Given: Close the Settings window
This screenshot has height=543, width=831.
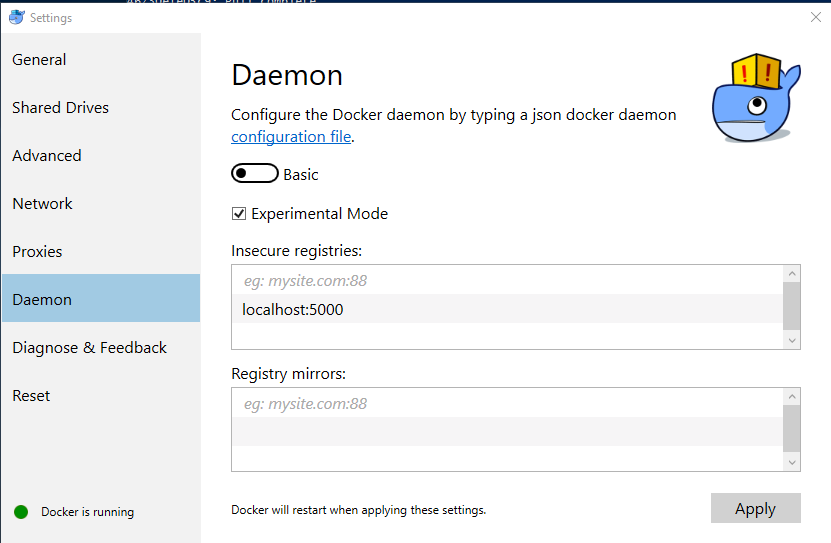Looking at the screenshot, I should pyautogui.click(x=815, y=17).
